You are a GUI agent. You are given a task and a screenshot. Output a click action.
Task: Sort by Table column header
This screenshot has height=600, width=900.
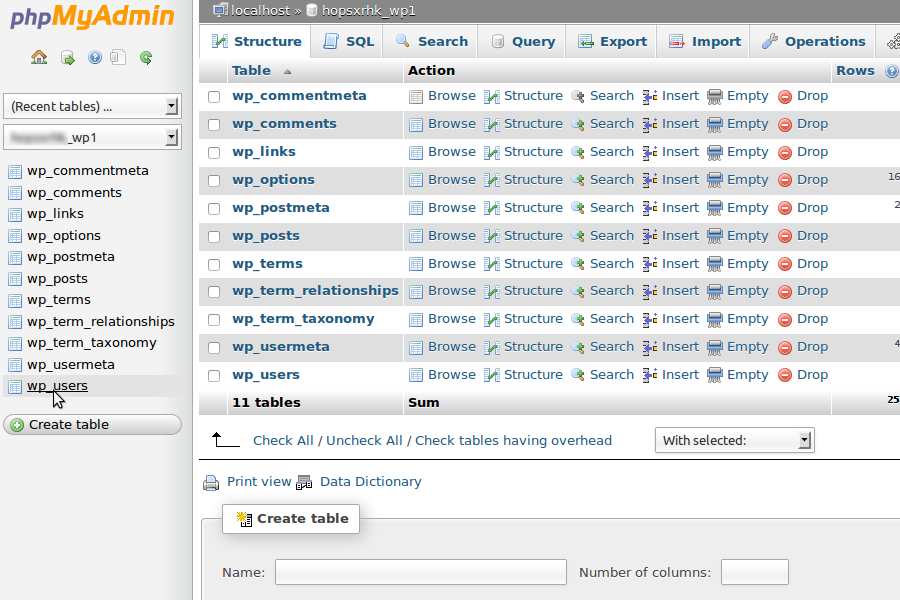(251, 71)
